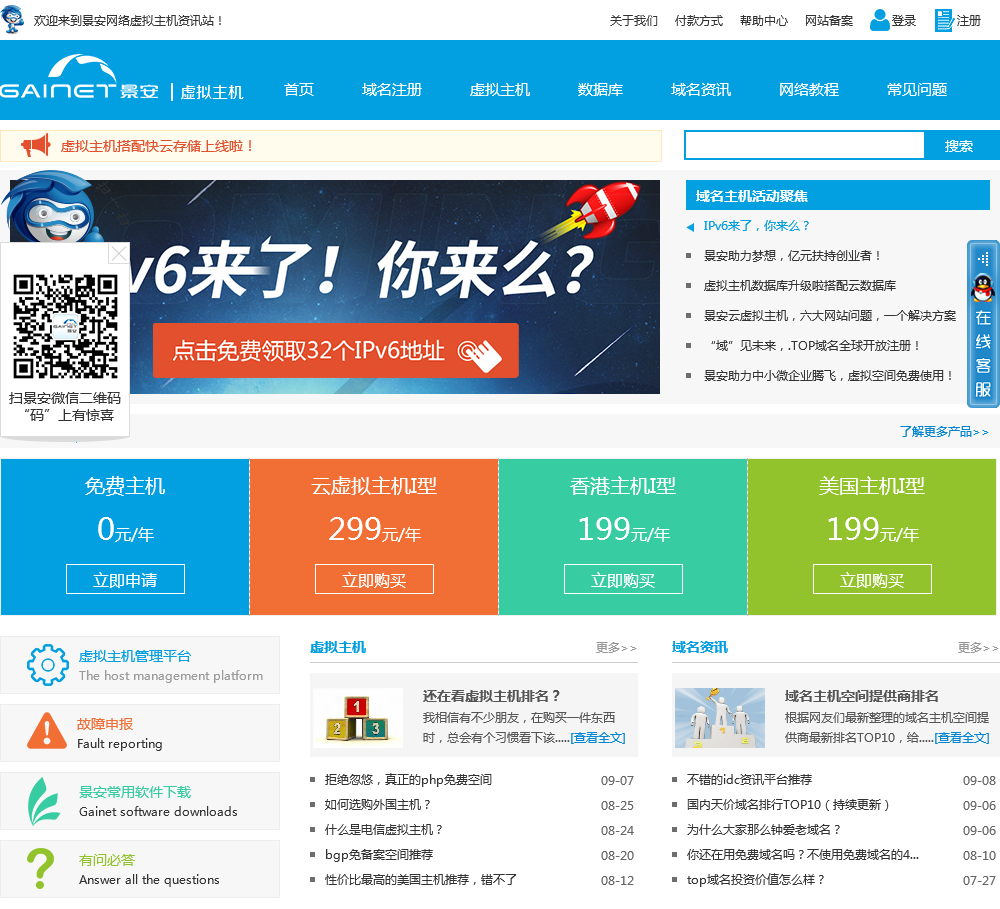Click the WeChat QR code image
Screen dimensions: 1000x909
coord(66,327)
